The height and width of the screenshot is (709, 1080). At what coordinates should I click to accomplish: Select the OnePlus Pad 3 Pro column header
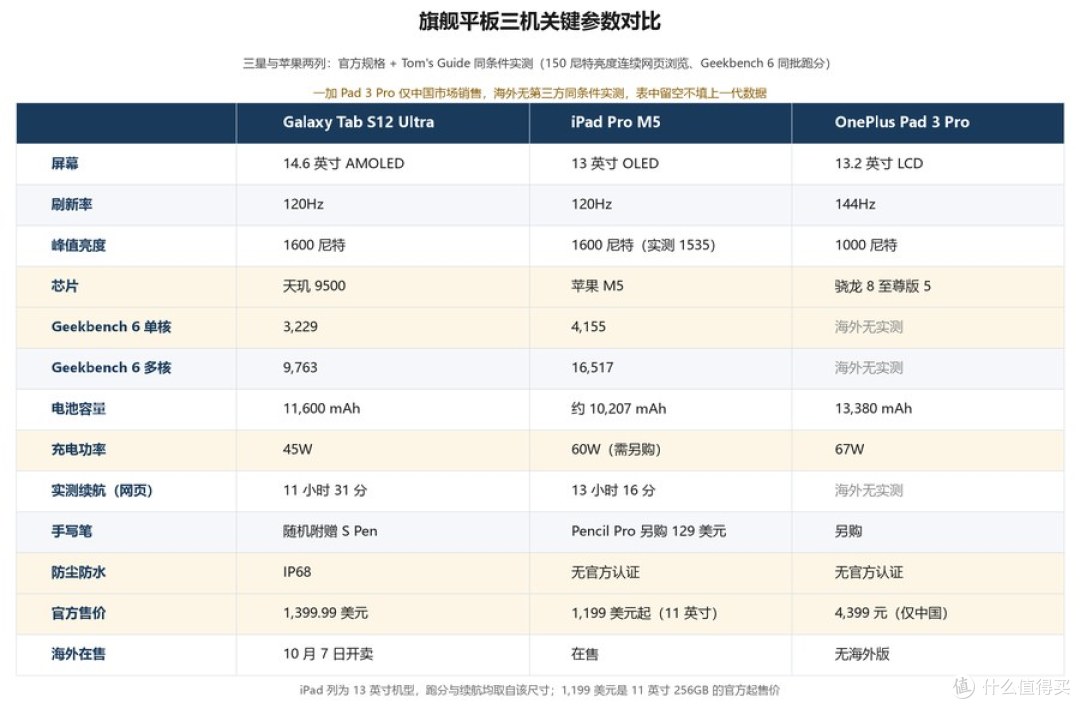click(x=902, y=122)
